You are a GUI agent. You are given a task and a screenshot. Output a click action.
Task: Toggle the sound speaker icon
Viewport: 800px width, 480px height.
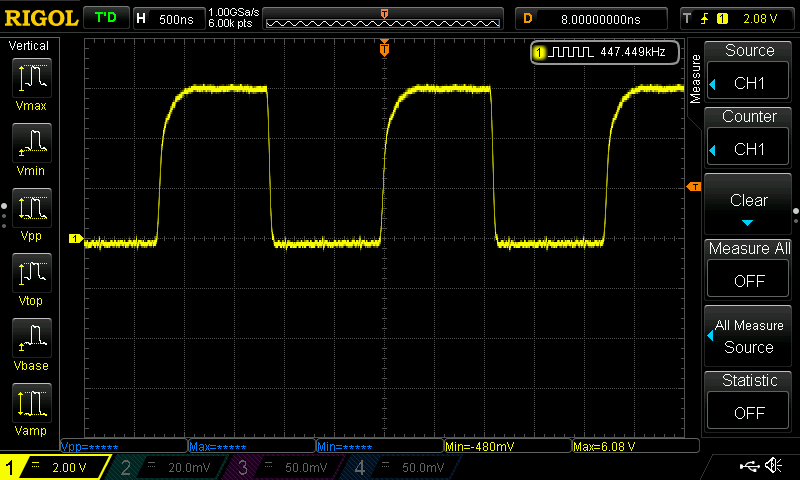tap(773, 466)
